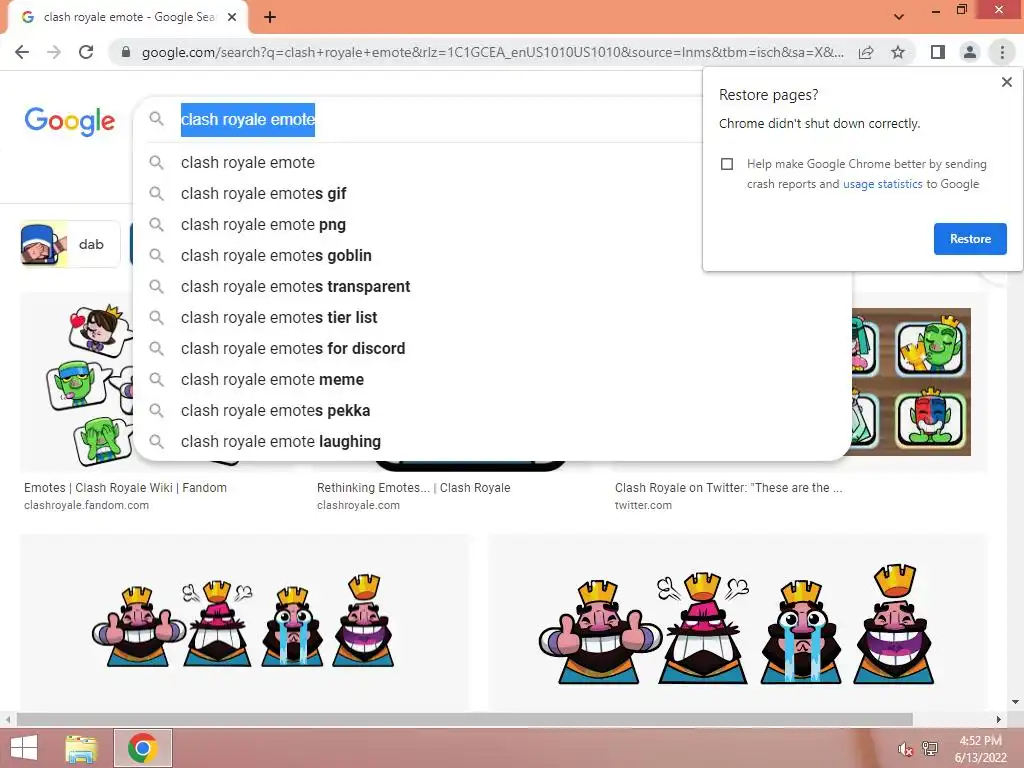Screen dimensions: 1024x768
Task: Open the Fandom emotes image thumbnail
Action: pyautogui.click(x=77, y=382)
